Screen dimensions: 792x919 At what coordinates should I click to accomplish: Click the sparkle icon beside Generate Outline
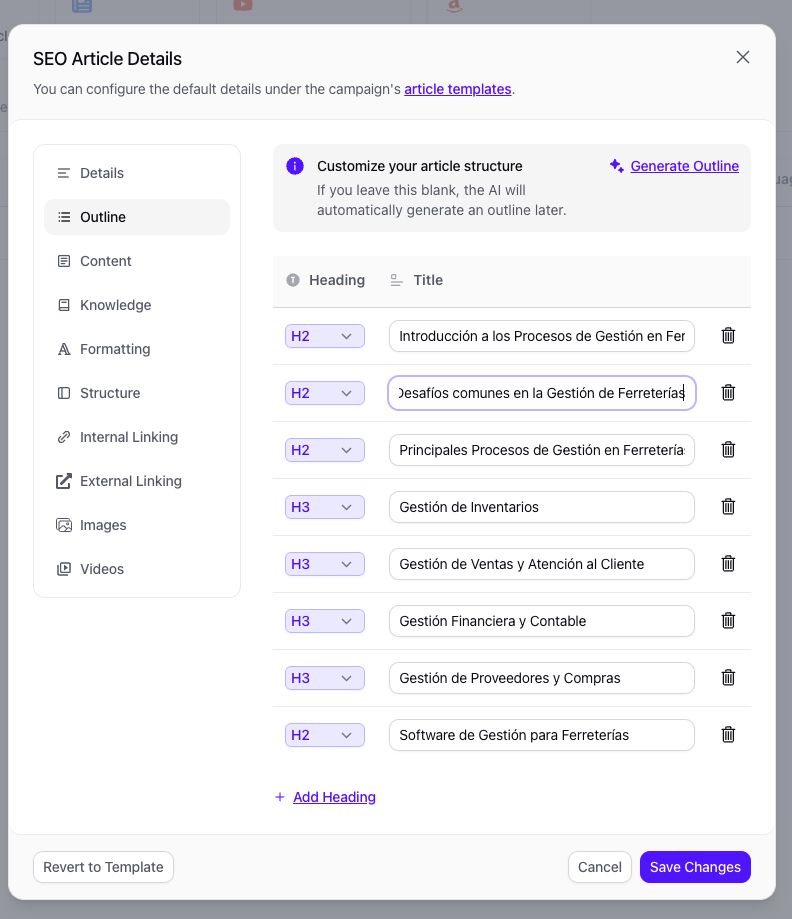(616, 166)
